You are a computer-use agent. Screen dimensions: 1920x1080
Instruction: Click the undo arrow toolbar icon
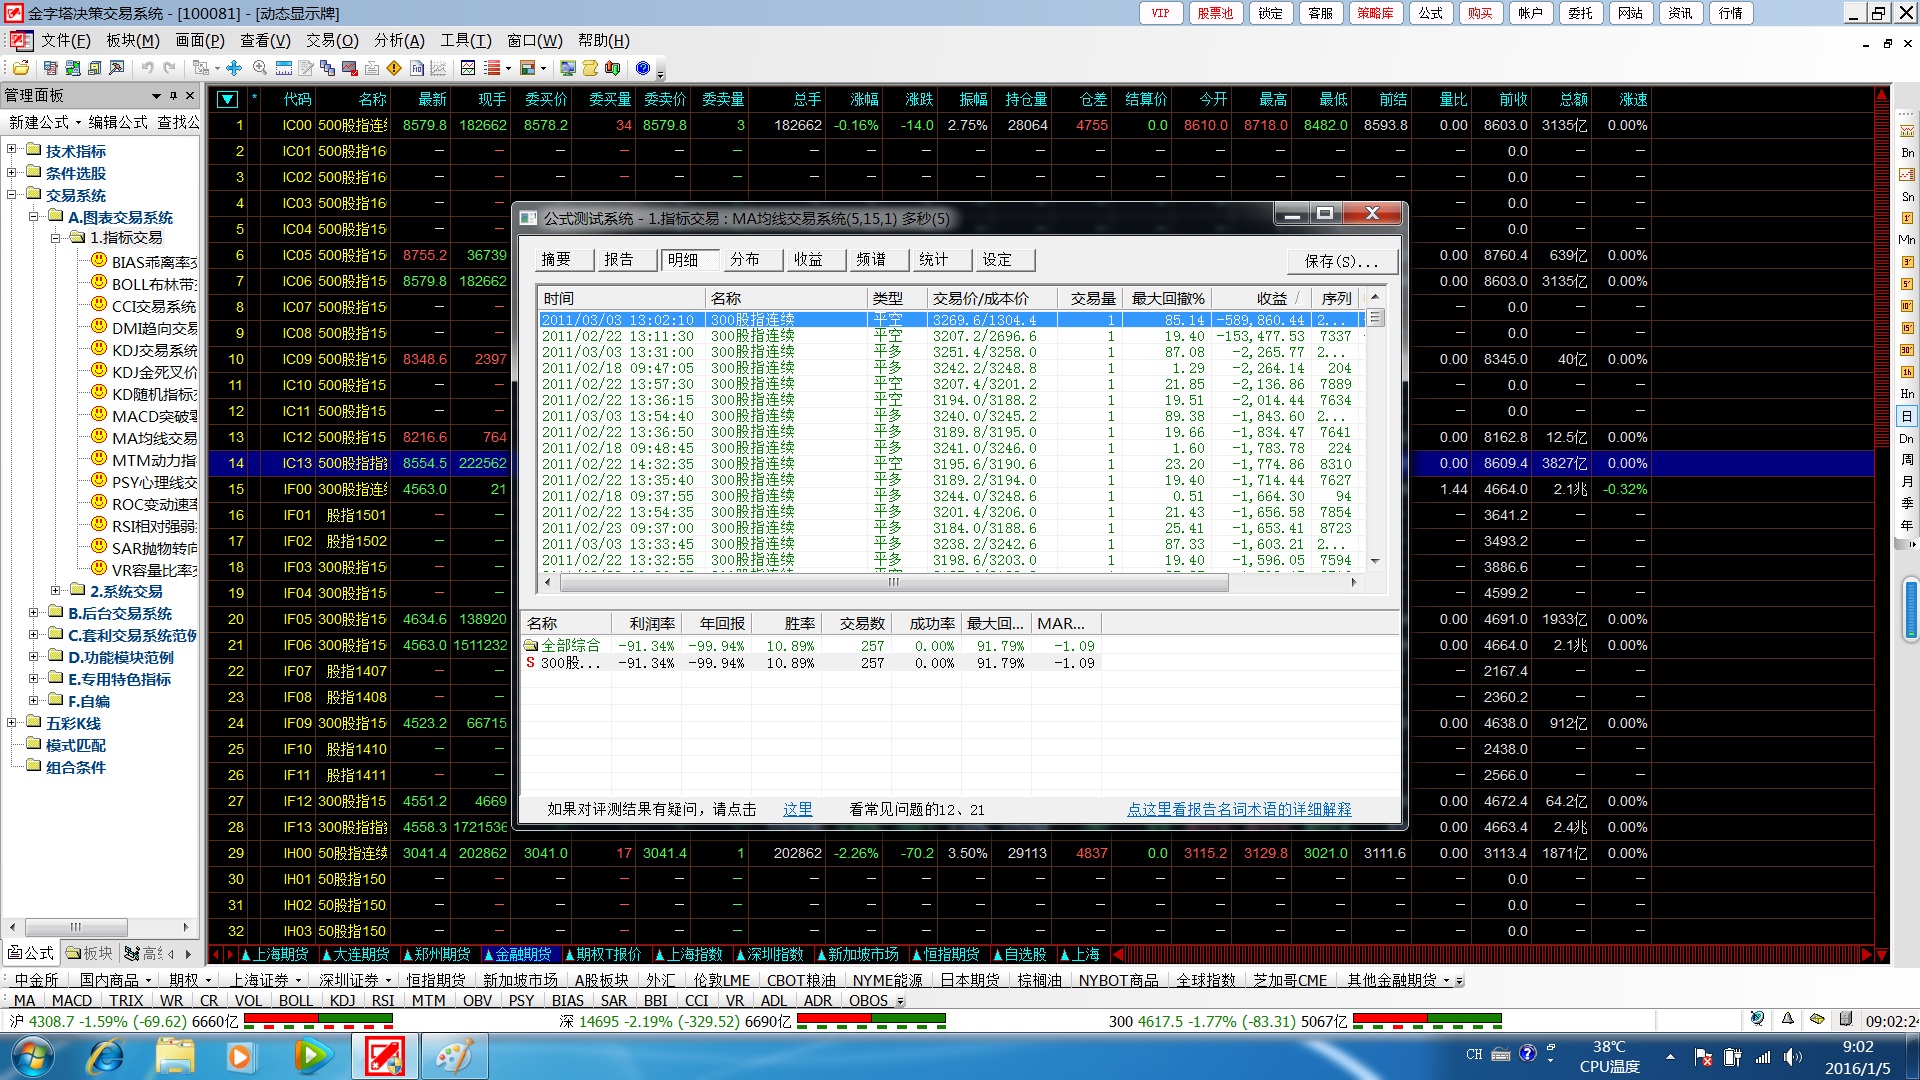pos(147,68)
